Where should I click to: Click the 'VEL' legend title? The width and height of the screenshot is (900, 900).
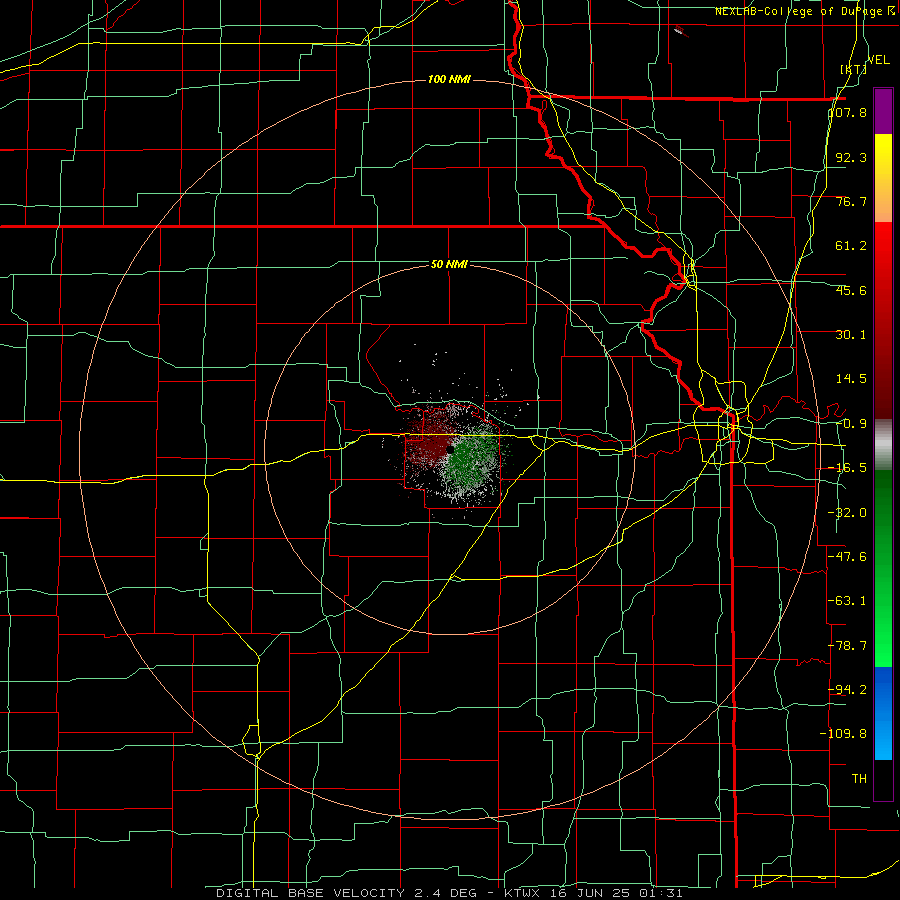[879, 60]
